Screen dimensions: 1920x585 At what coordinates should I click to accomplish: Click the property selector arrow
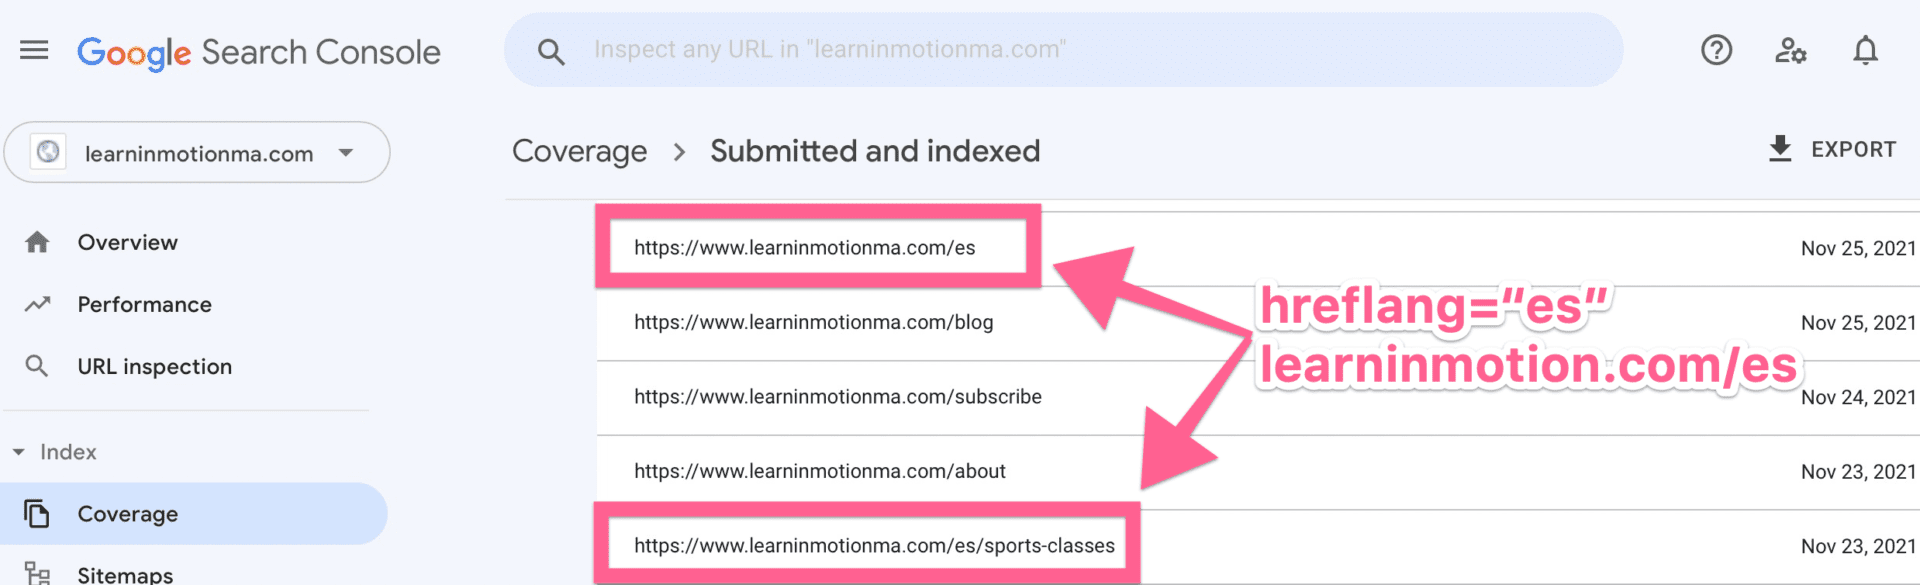pos(346,153)
